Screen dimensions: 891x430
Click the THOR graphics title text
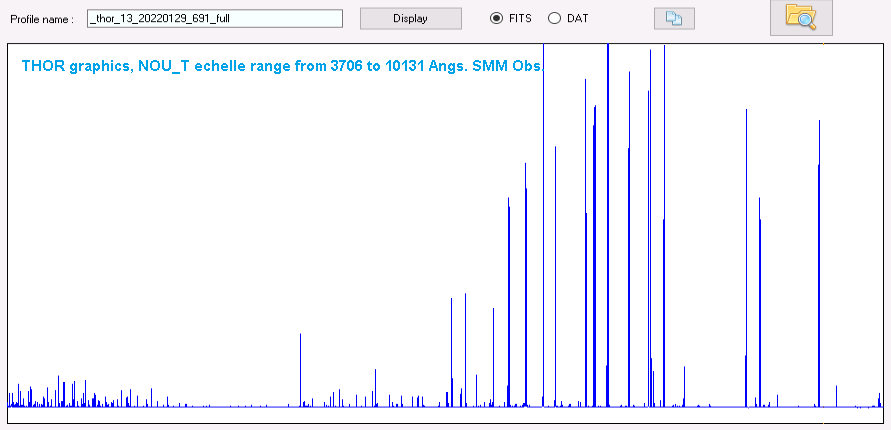[282, 65]
